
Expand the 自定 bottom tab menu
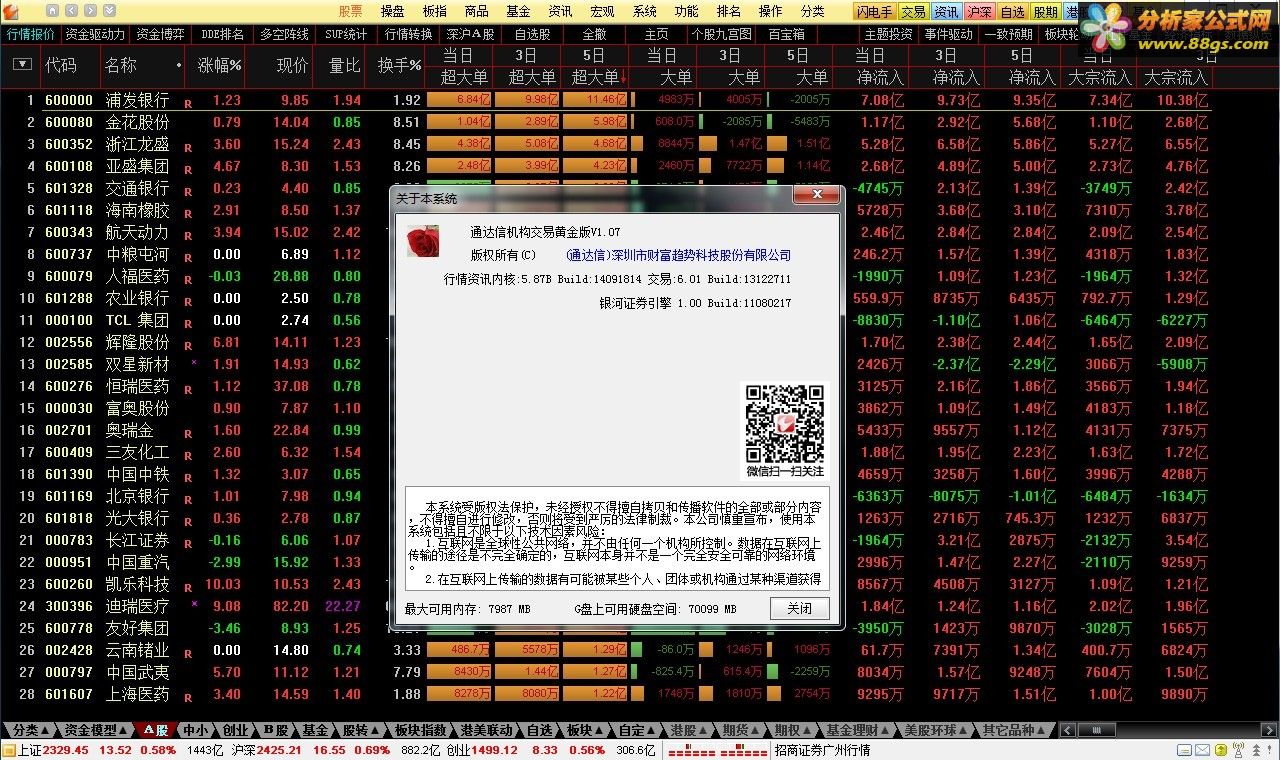point(636,730)
